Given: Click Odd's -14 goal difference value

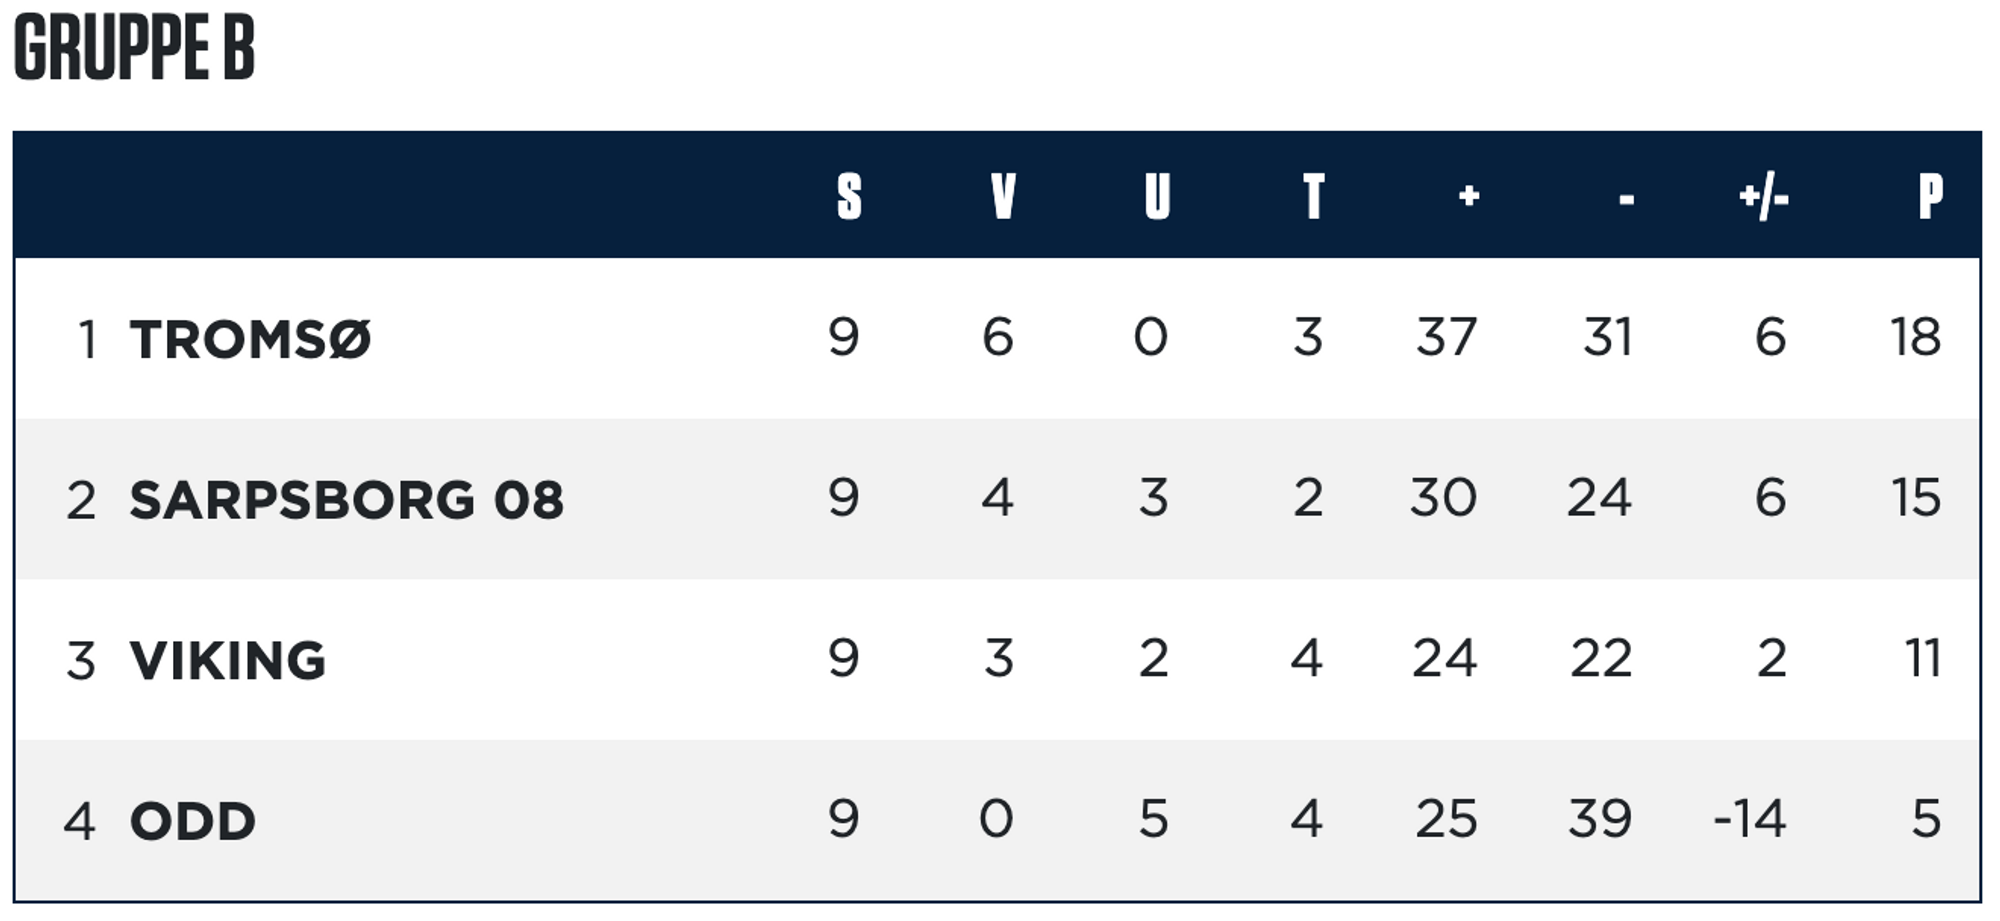Looking at the screenshot, I should pyautogui.click(x=1750, y=819).
